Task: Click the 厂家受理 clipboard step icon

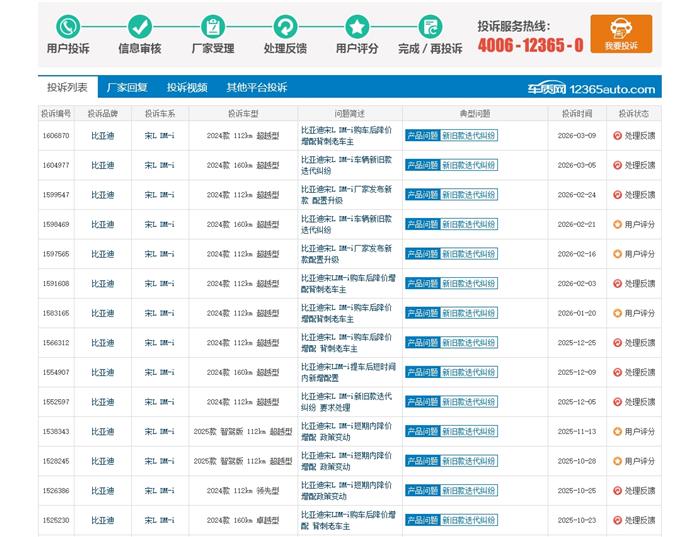Action: pos(212,26)
